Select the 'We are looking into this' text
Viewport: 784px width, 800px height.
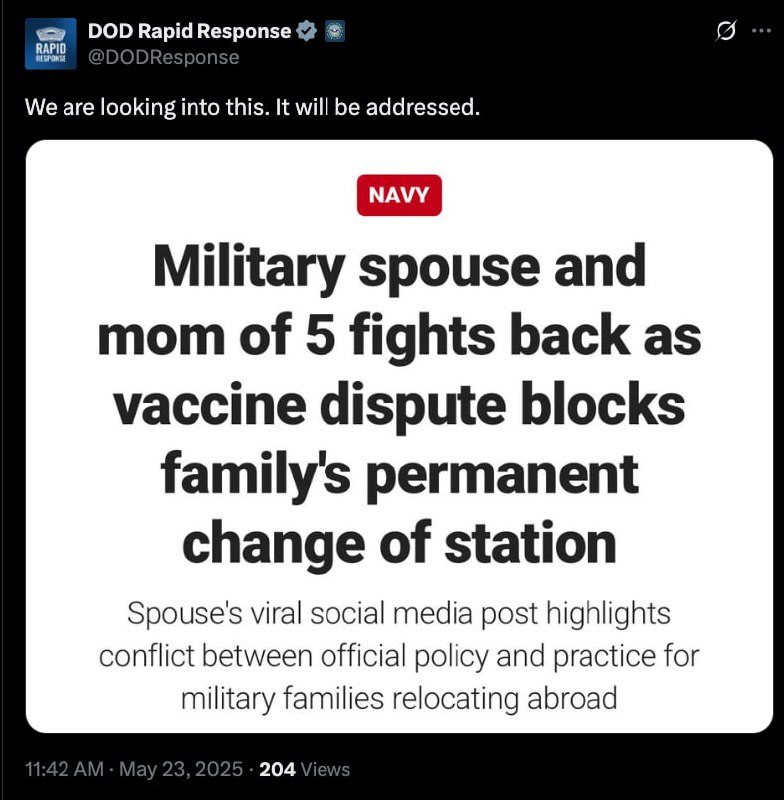click(x=147, y=107)
